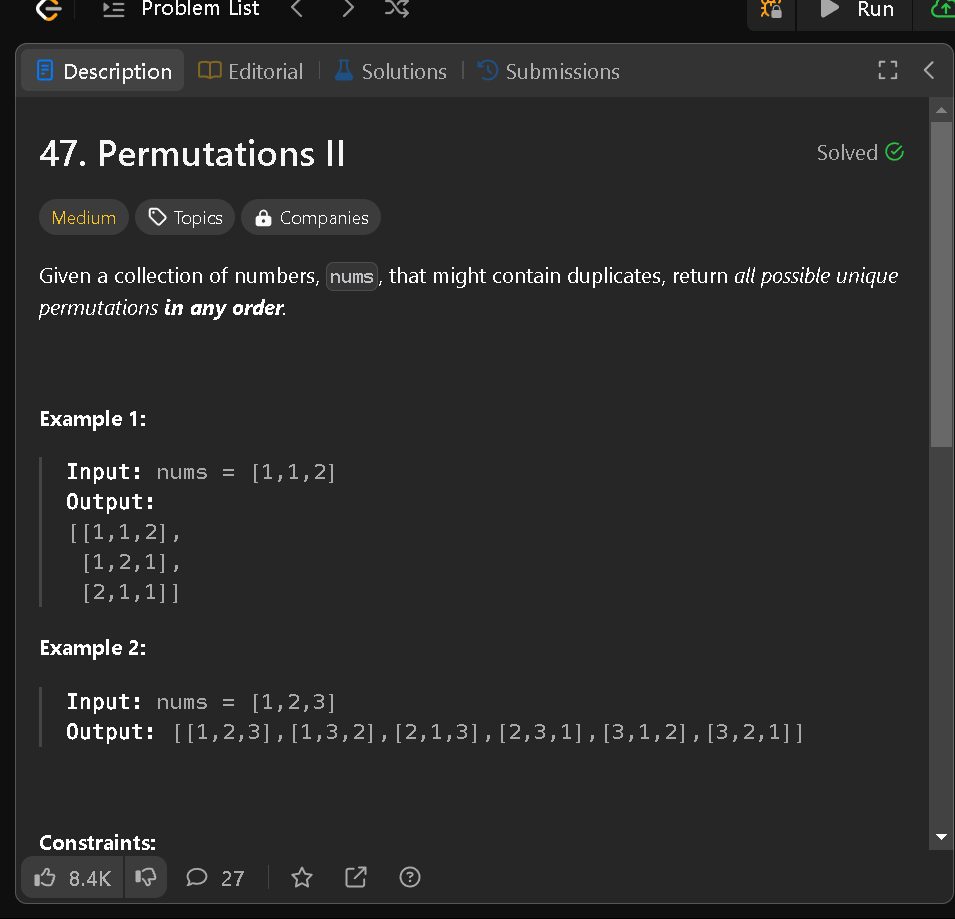Submit the solution via green cloud icon
This screenshot has width=955, height=919.
click(x=944, y=10)
